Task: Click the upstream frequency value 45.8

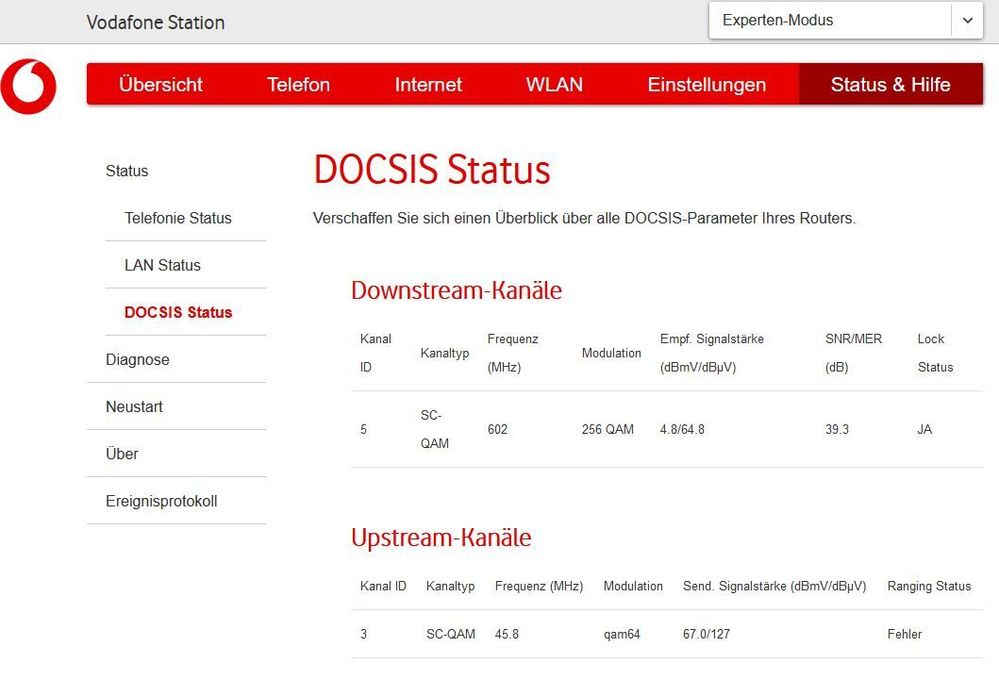Action: 507,634
